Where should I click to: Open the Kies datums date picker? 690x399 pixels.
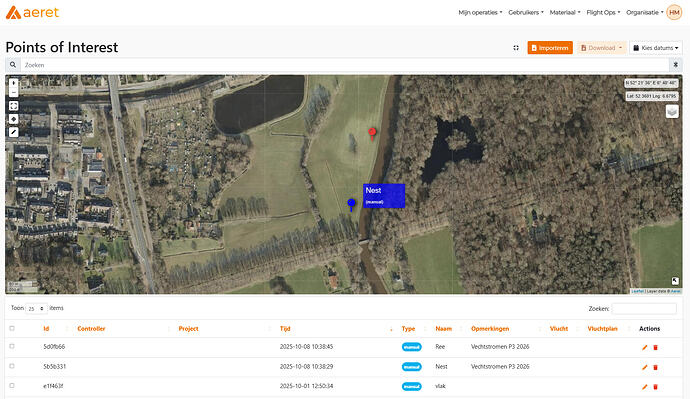point(656,48)
